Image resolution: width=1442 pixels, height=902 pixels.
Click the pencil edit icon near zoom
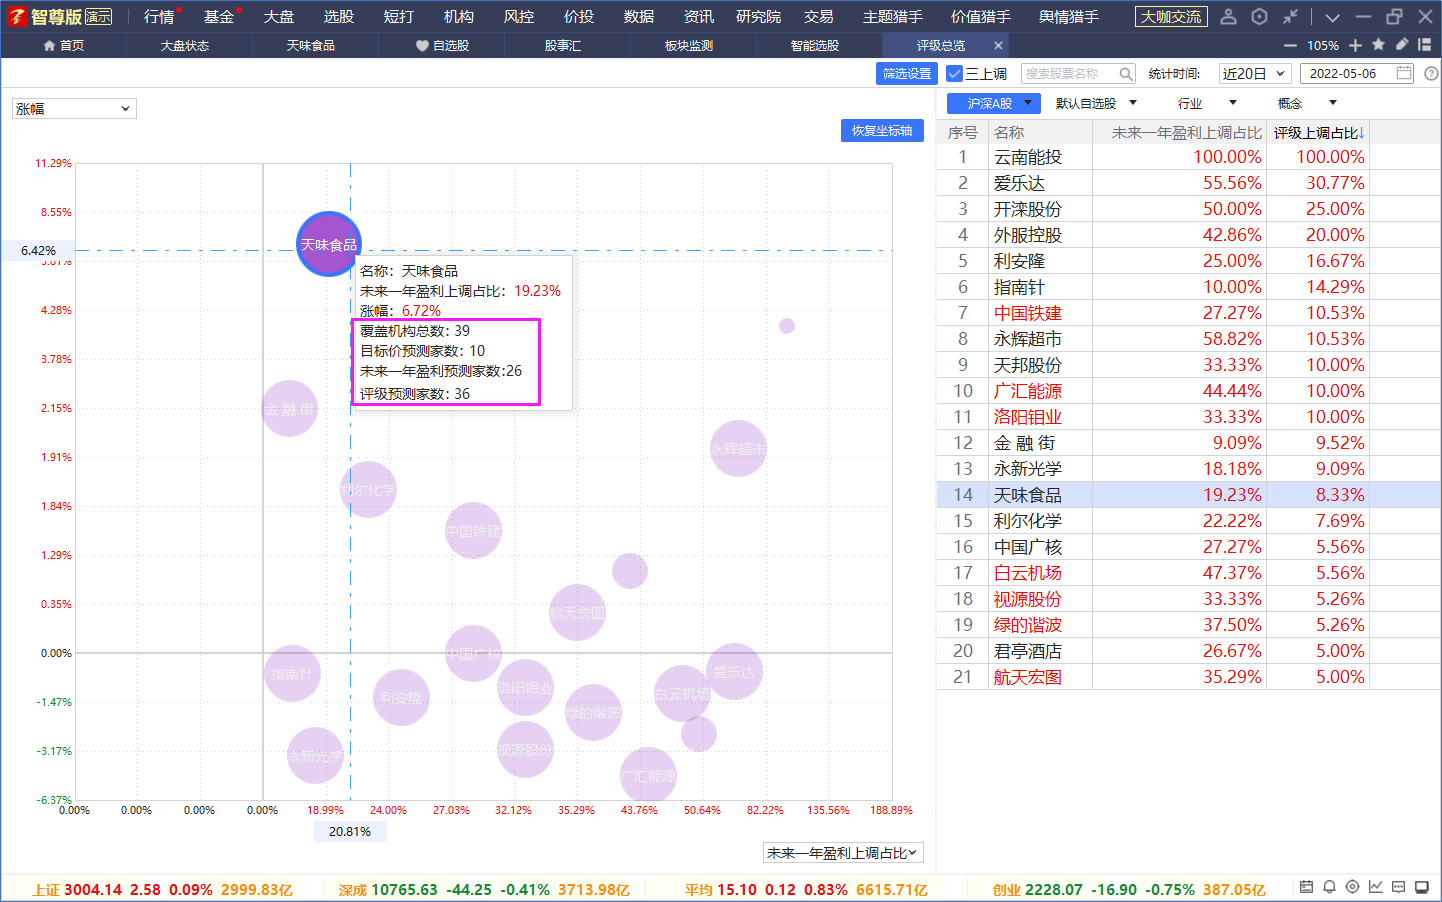1401,45
